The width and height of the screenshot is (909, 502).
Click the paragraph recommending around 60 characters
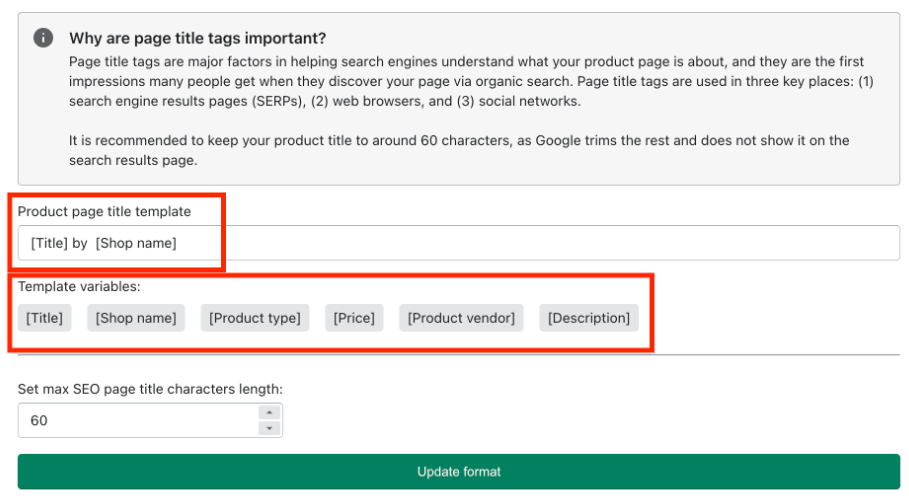click(x=459, y=150)
